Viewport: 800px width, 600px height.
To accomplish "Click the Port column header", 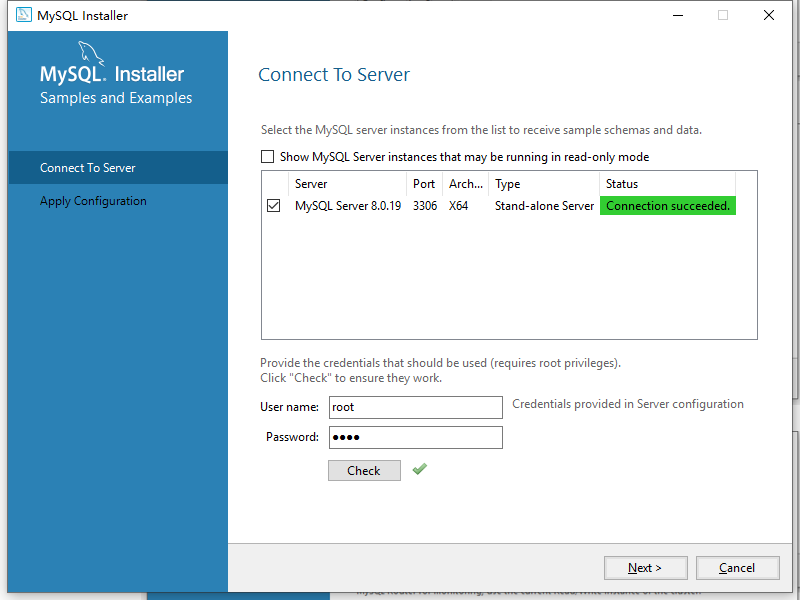I will pos(424,184).
